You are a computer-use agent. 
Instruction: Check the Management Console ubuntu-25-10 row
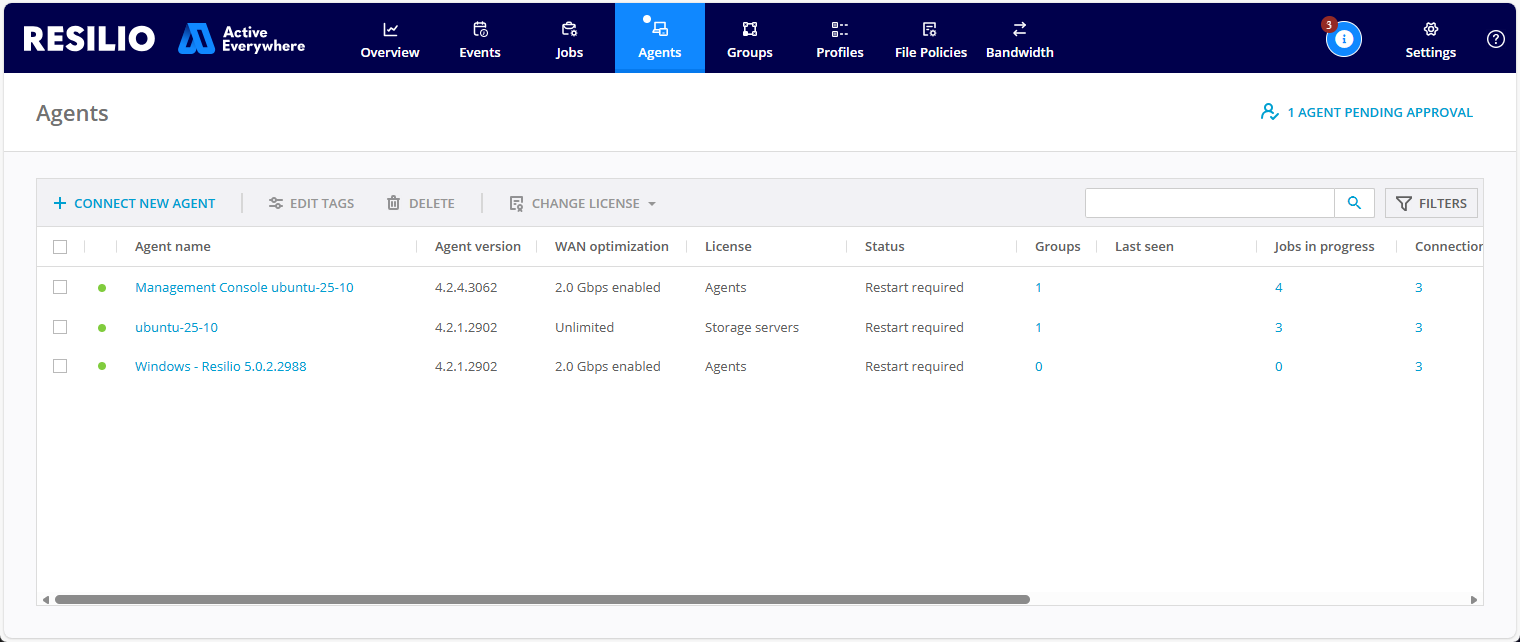pyautogui.click(x=60, y=287)
